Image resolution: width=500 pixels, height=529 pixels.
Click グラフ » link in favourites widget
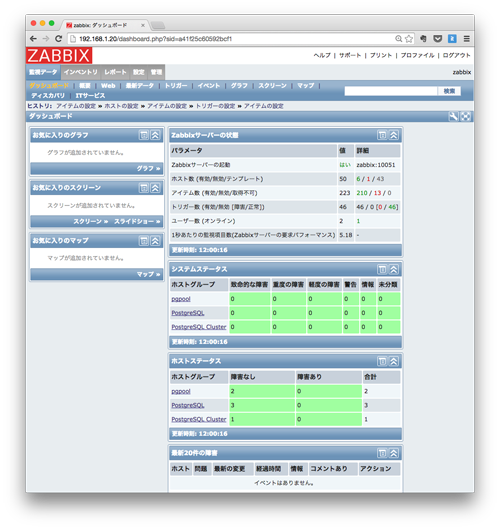148,168
